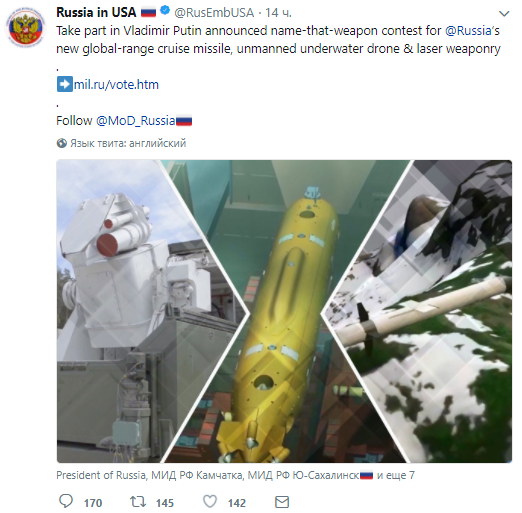This screenshot has height=513, width=522.
Task: Open the @RusEmbUSA handle
Action: pos(214,13)
